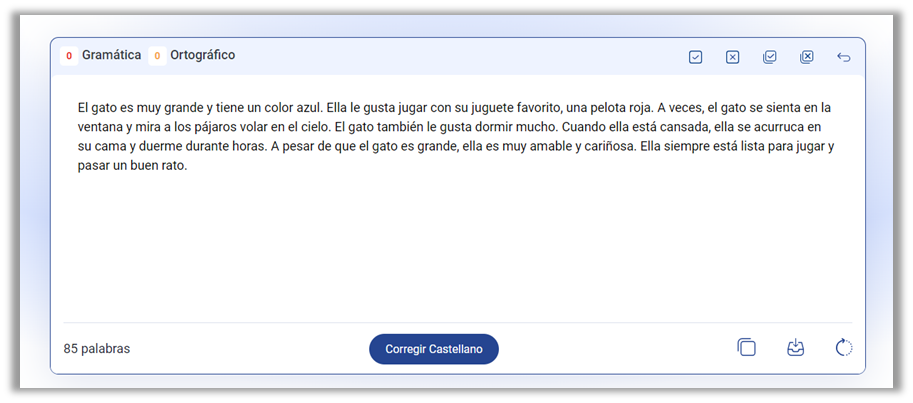Select the Gramática error category label

coord(111,55)
